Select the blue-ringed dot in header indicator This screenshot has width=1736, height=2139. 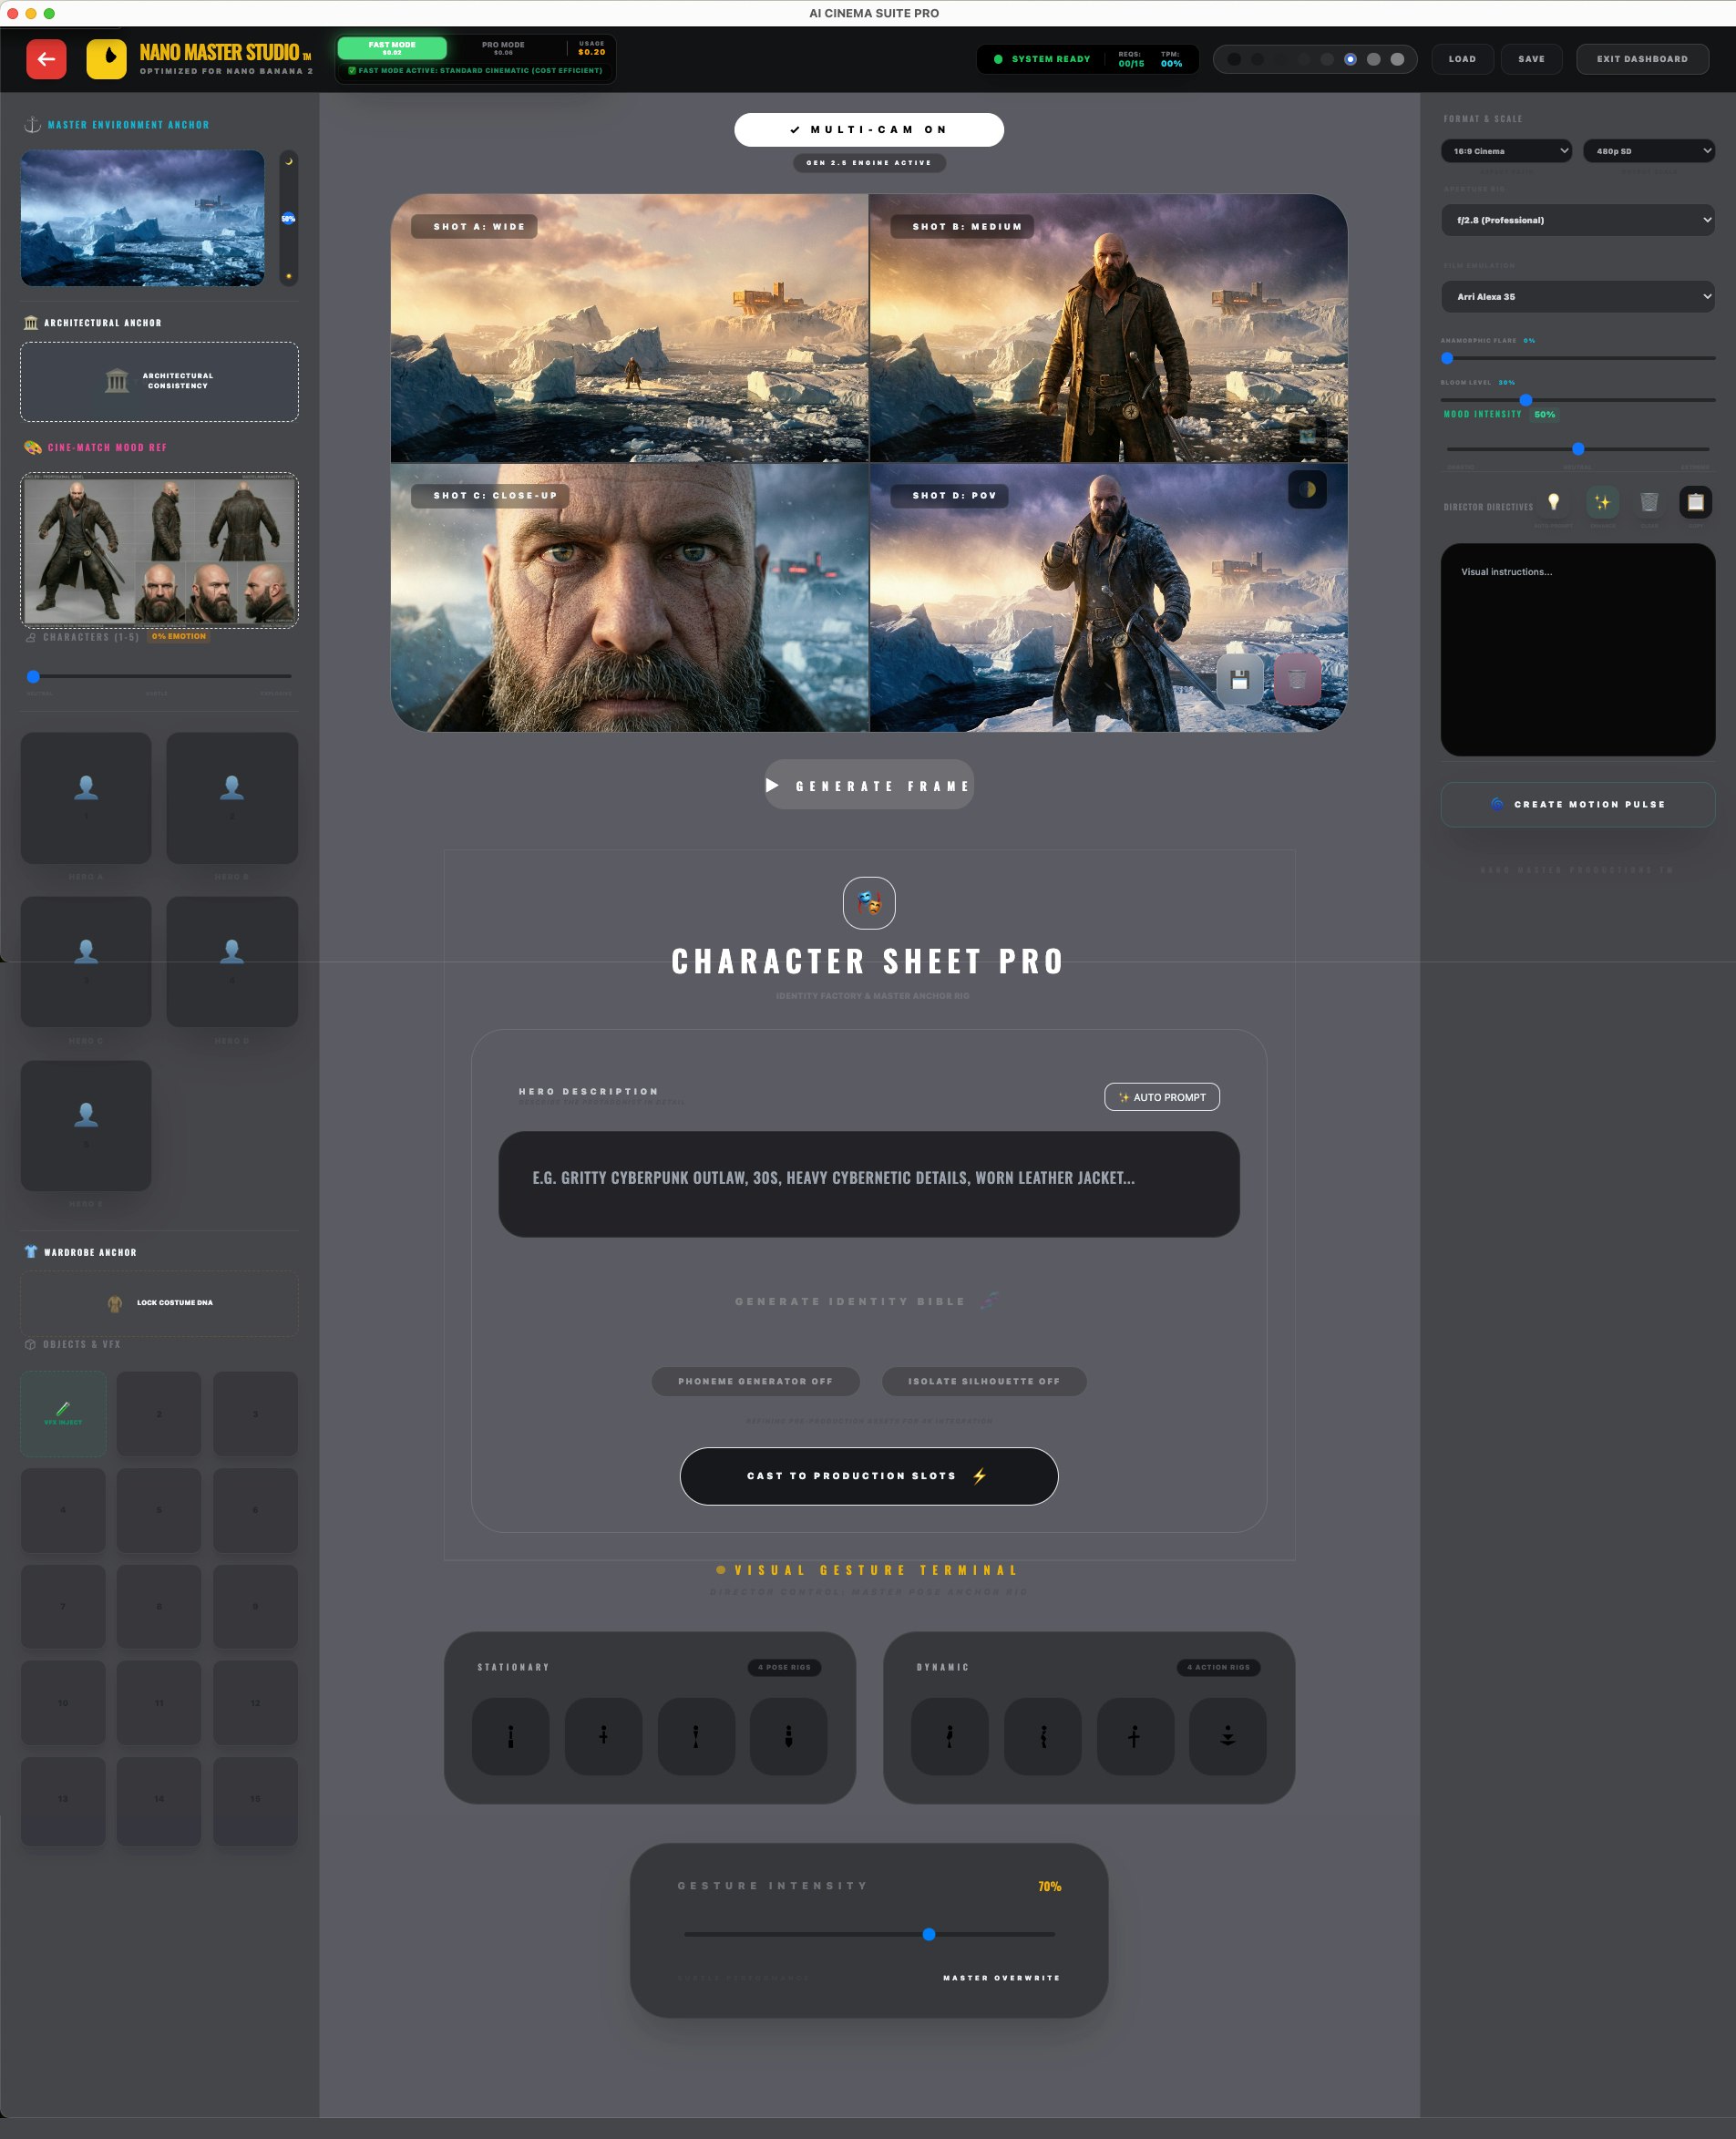tap(1350, 59)
